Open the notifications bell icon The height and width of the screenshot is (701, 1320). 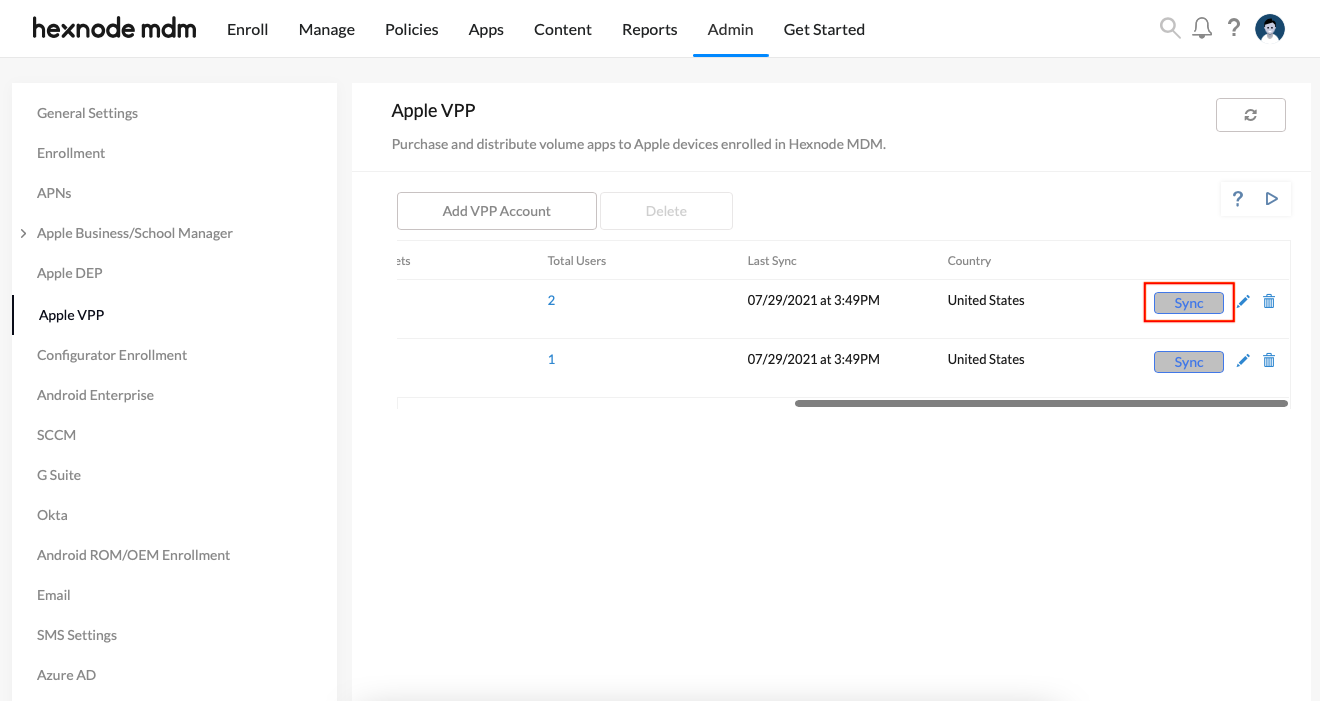1202,28
